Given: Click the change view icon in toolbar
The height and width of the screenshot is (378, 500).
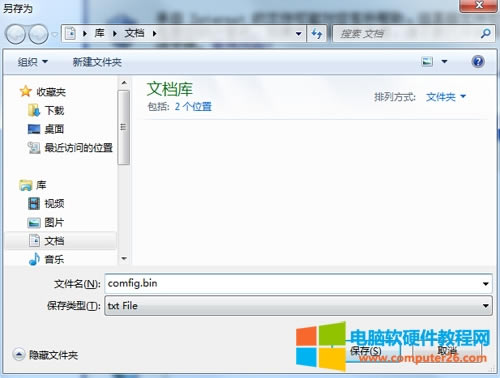Looking at the screenshot, I should (x=427, y=62).
